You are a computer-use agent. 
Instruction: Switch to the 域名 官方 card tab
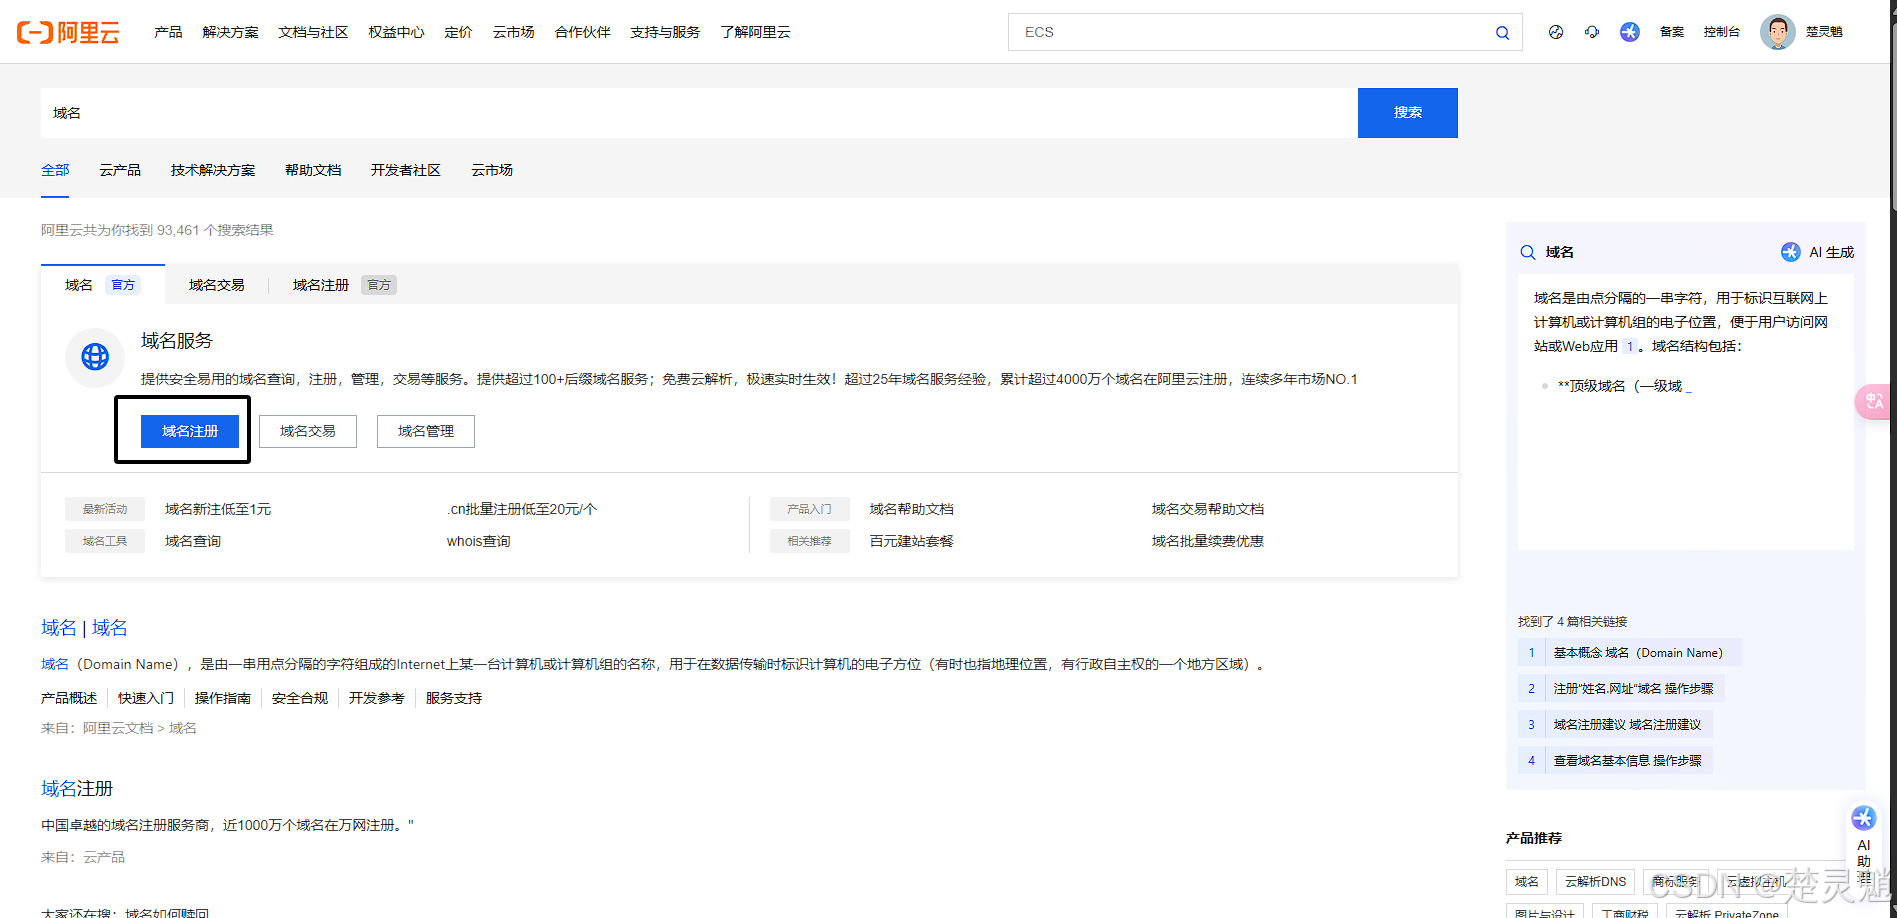point(102,285)
